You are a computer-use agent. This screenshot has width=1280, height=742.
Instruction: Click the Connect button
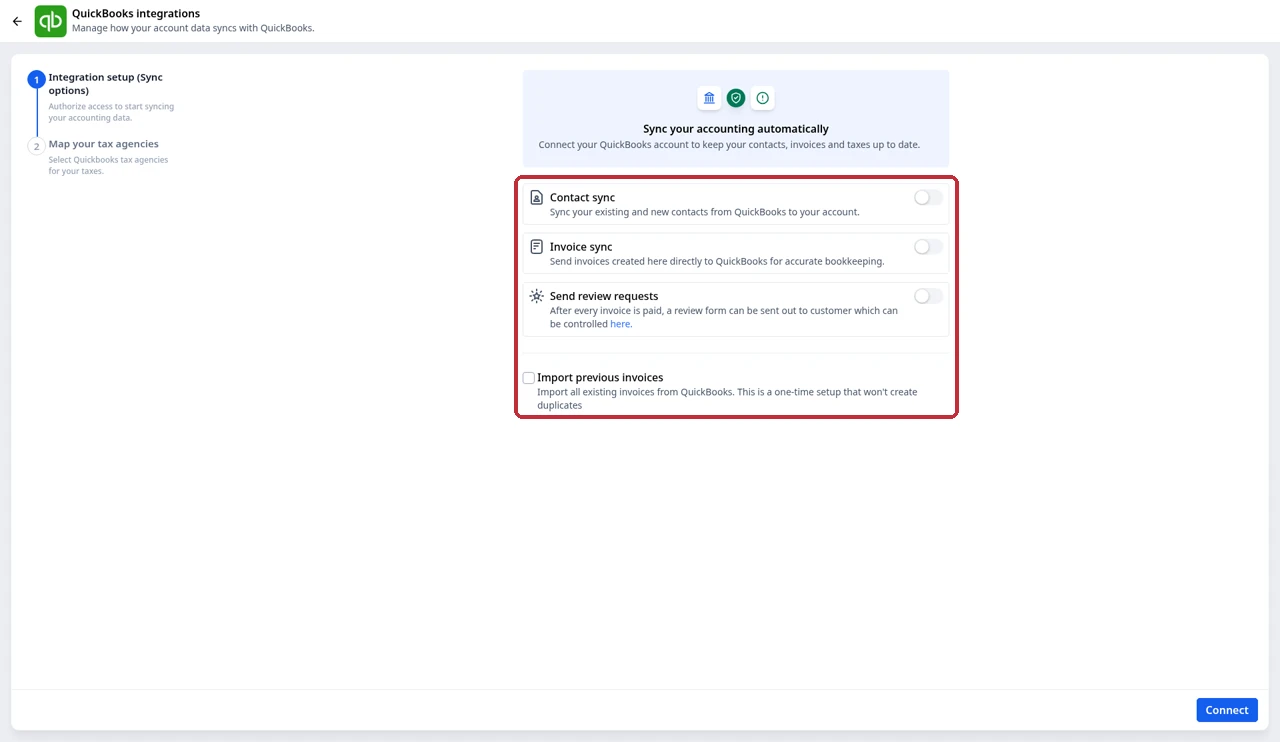pos(1227,710)
